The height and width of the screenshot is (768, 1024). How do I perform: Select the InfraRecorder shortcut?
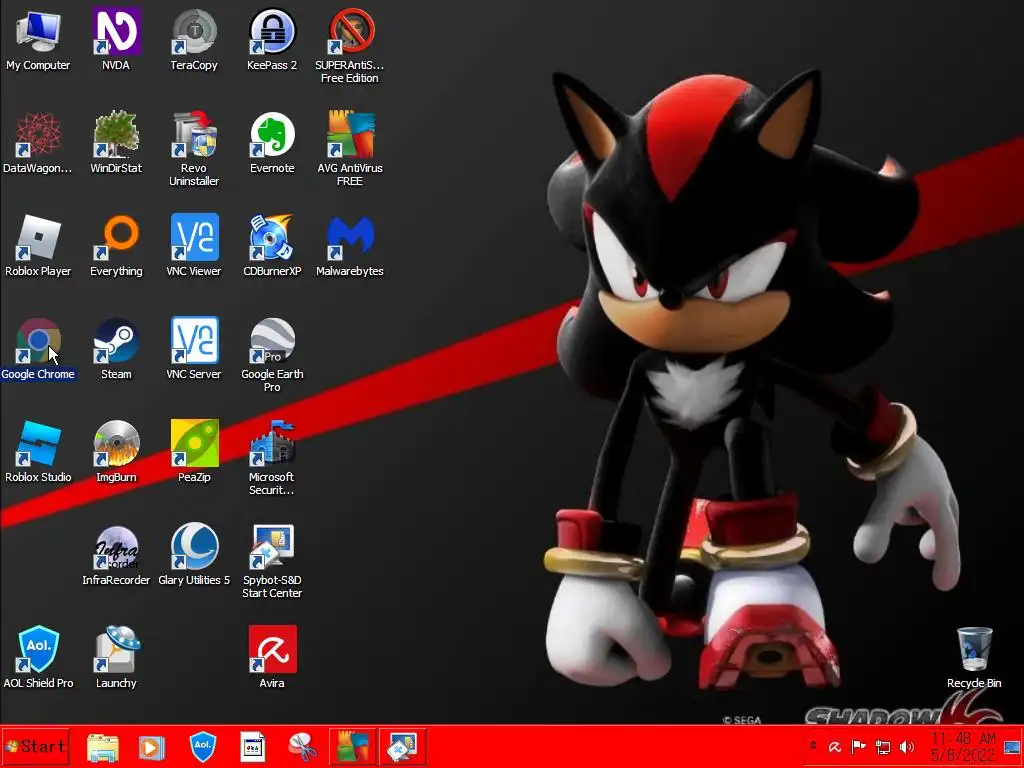pos(116,556)
